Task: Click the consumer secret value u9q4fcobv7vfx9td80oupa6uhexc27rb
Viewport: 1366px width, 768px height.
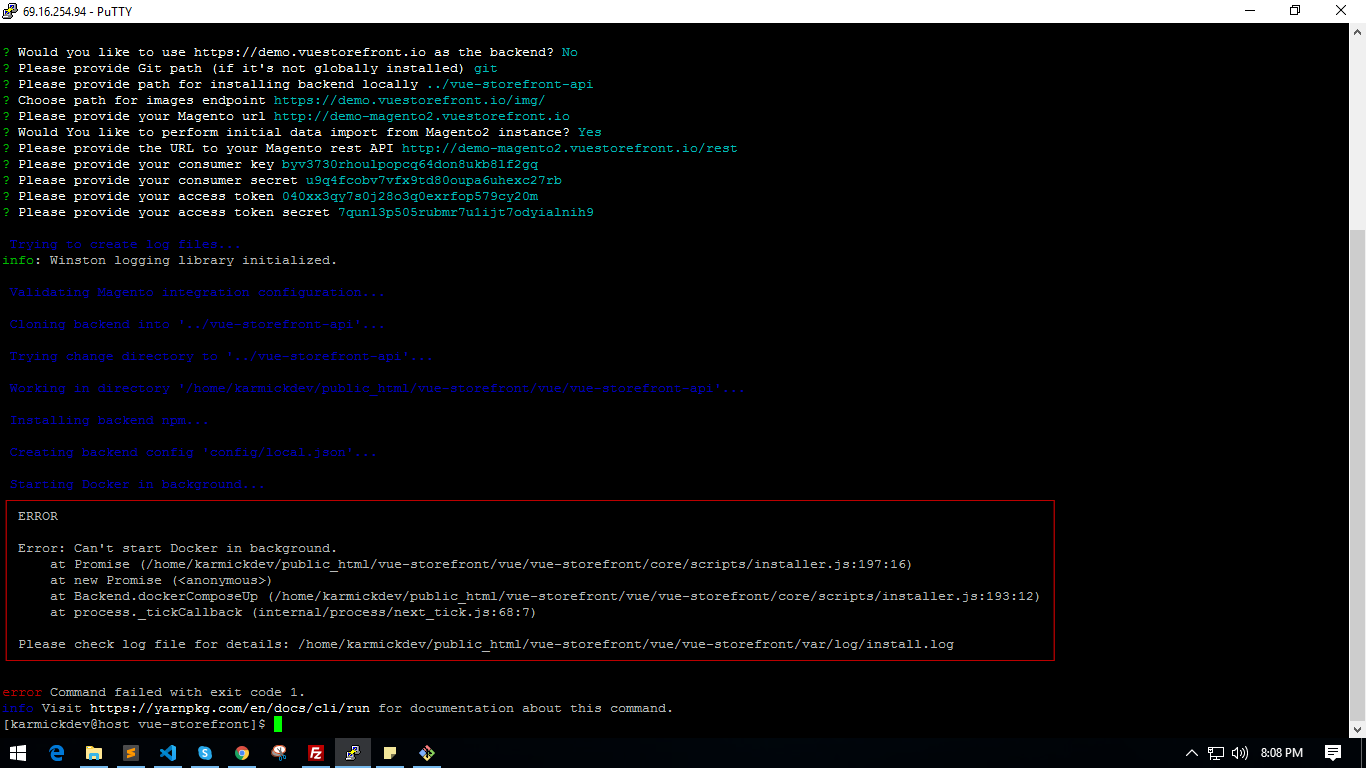Action: 434,180
